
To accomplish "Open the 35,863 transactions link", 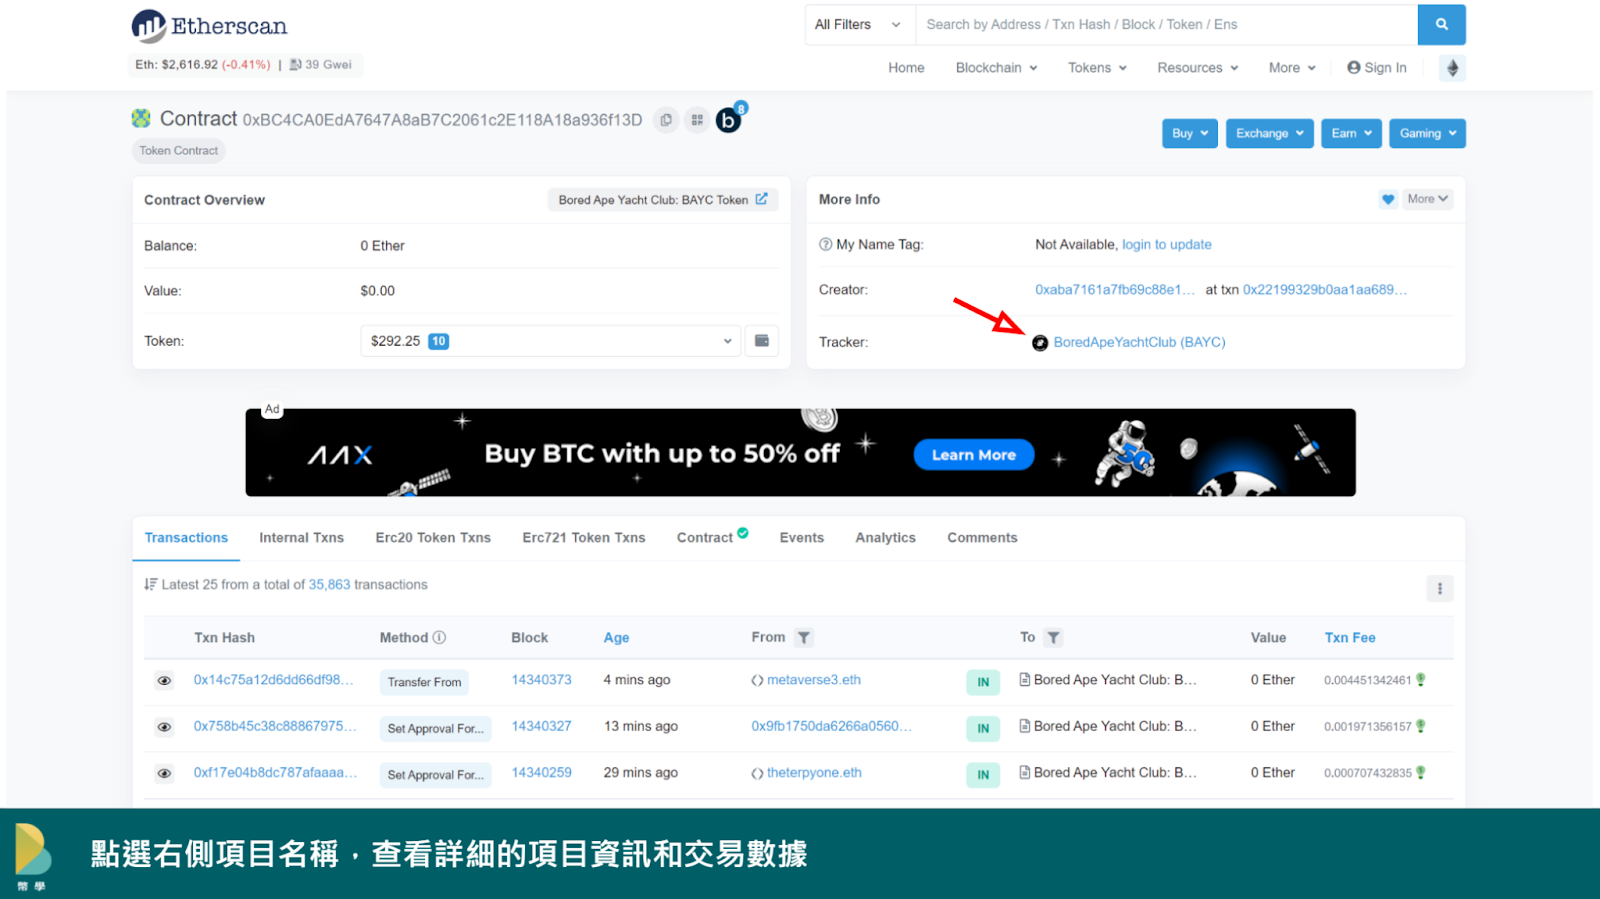I will click(x=329, y=585).
